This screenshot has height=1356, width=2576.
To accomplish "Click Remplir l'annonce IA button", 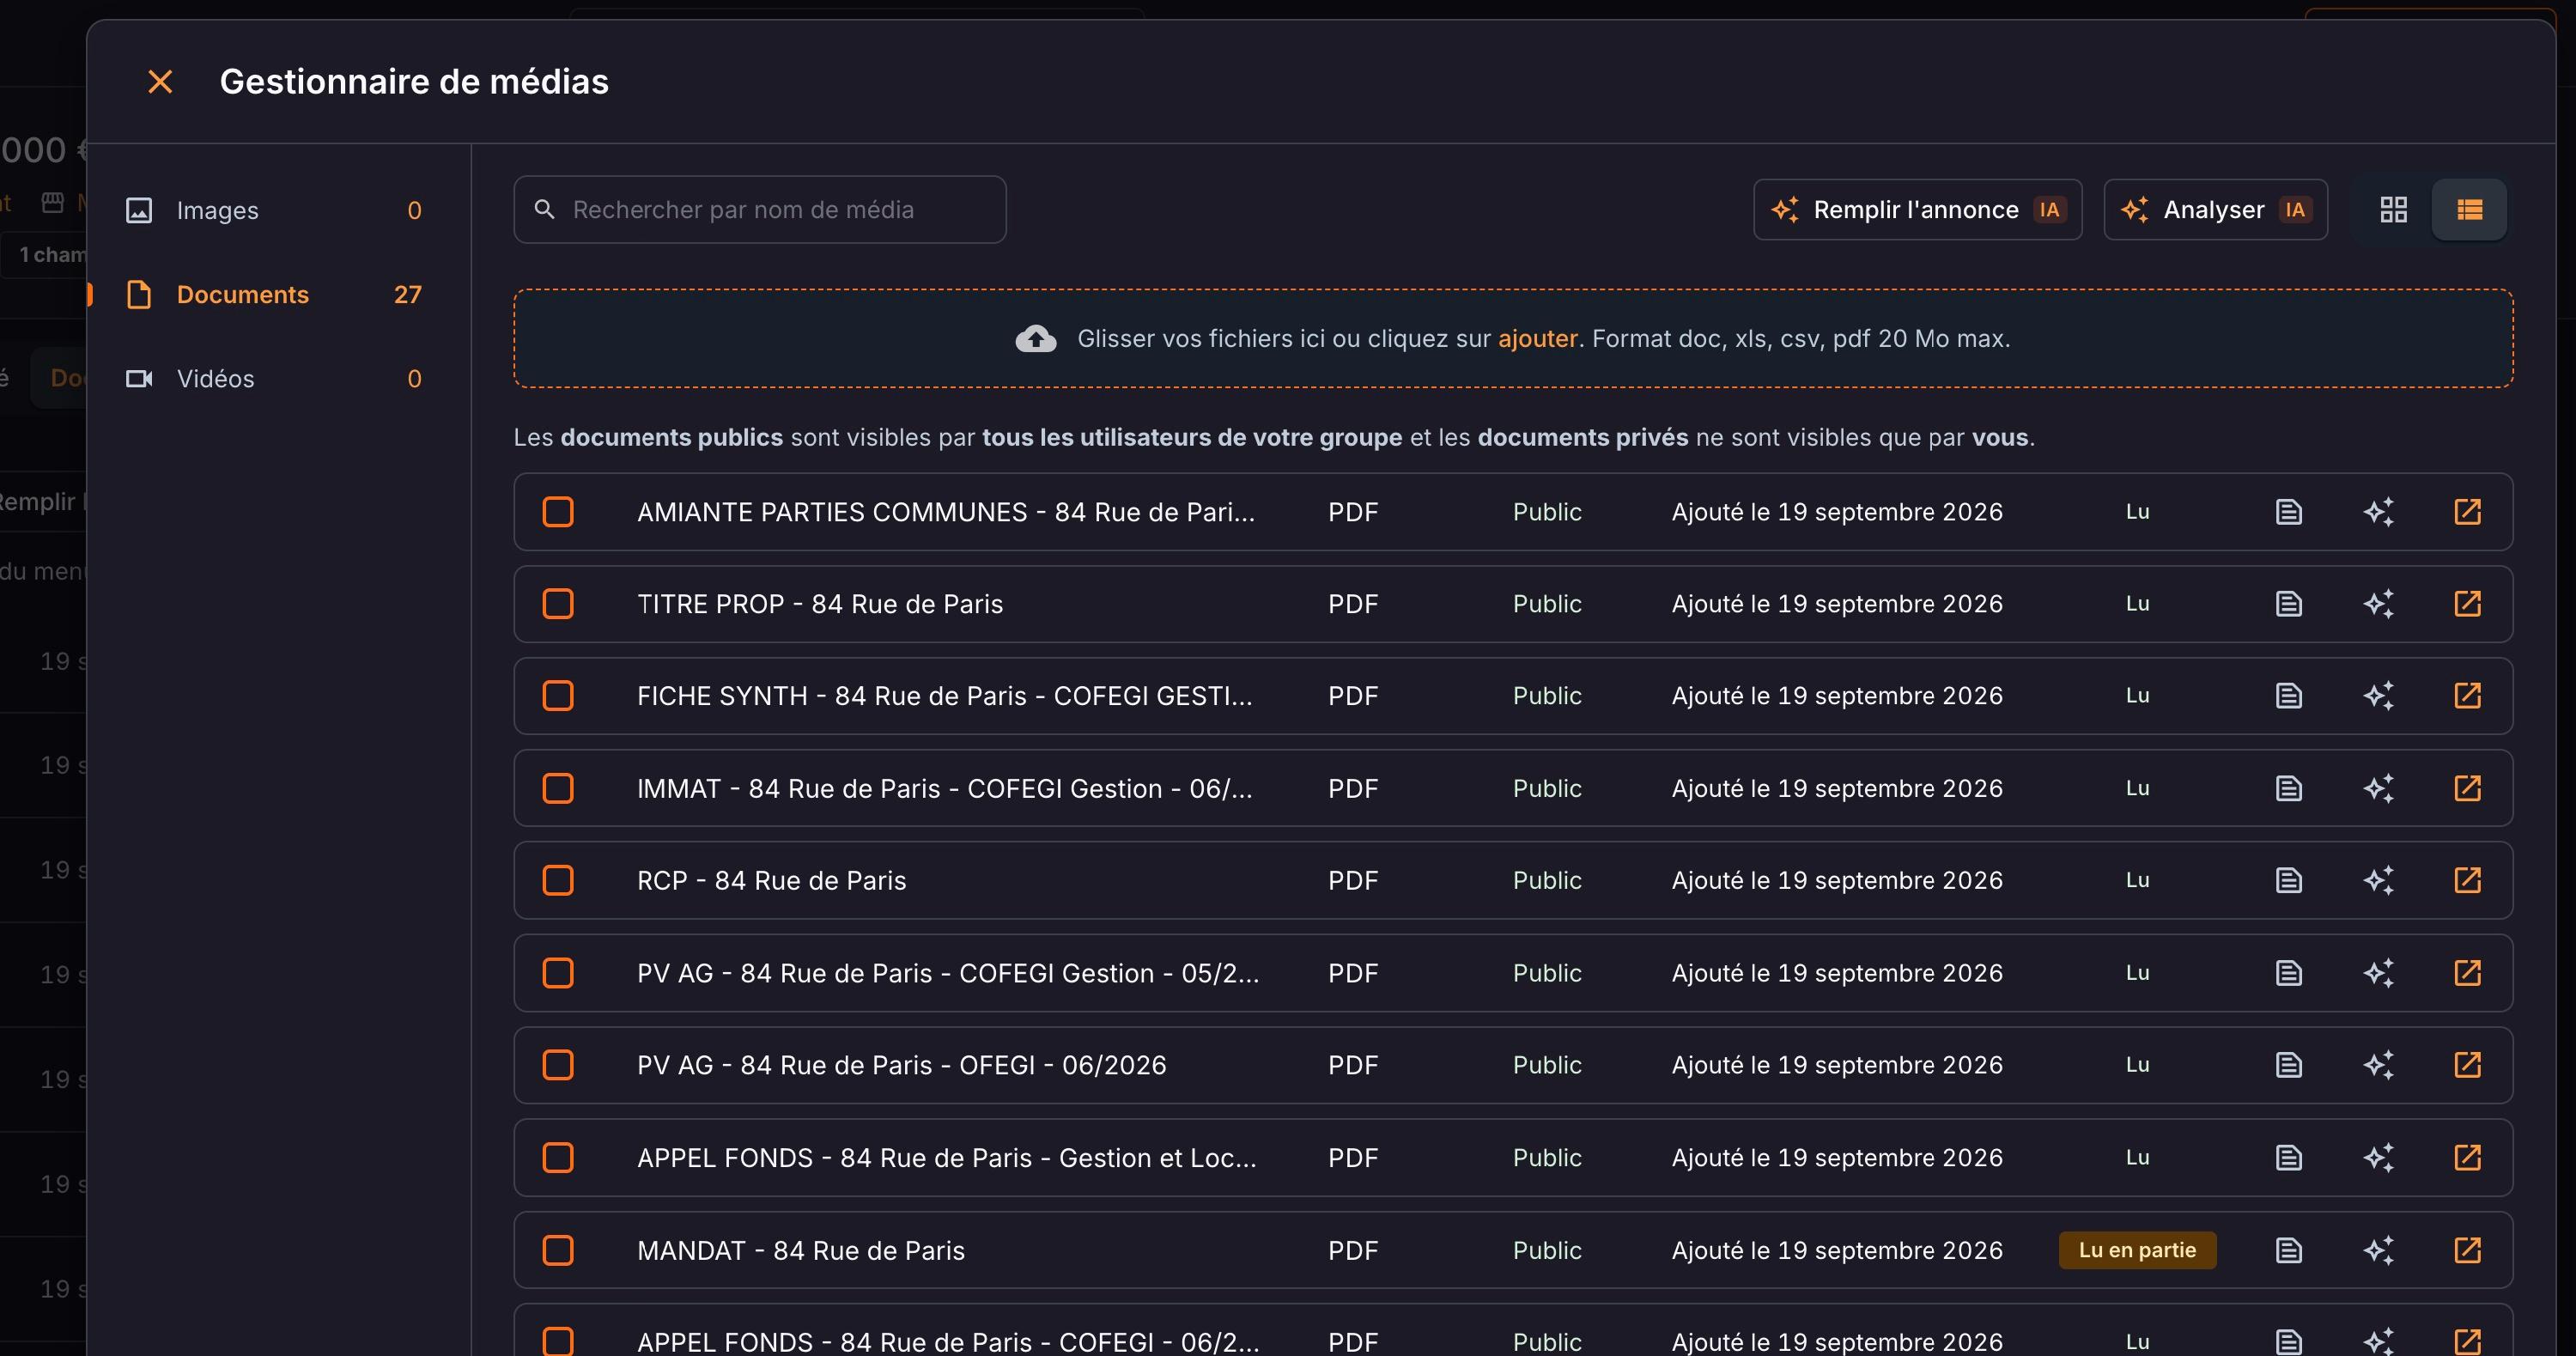I will (x=1917, y=210).
